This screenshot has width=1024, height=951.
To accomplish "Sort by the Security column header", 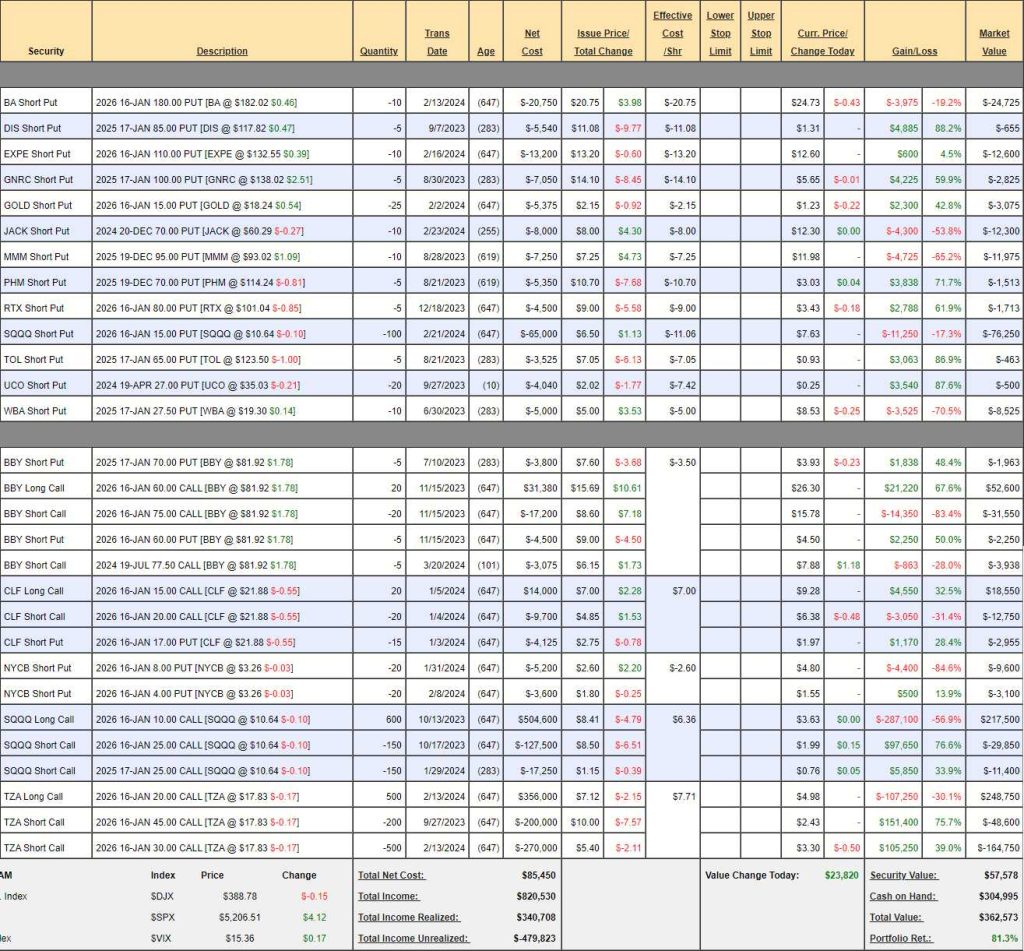I will tap(46, 51).
